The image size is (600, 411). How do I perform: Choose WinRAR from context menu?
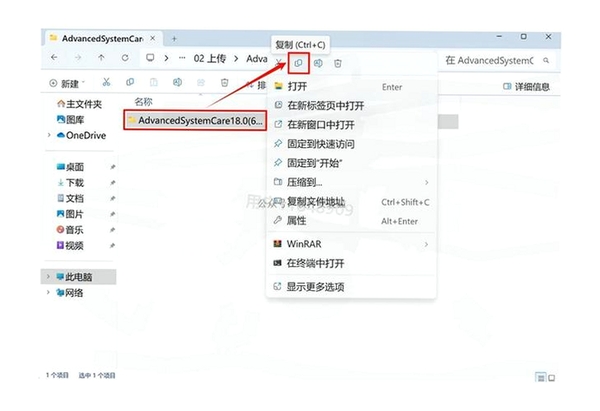pyautogui.click(x=351, y=244)
